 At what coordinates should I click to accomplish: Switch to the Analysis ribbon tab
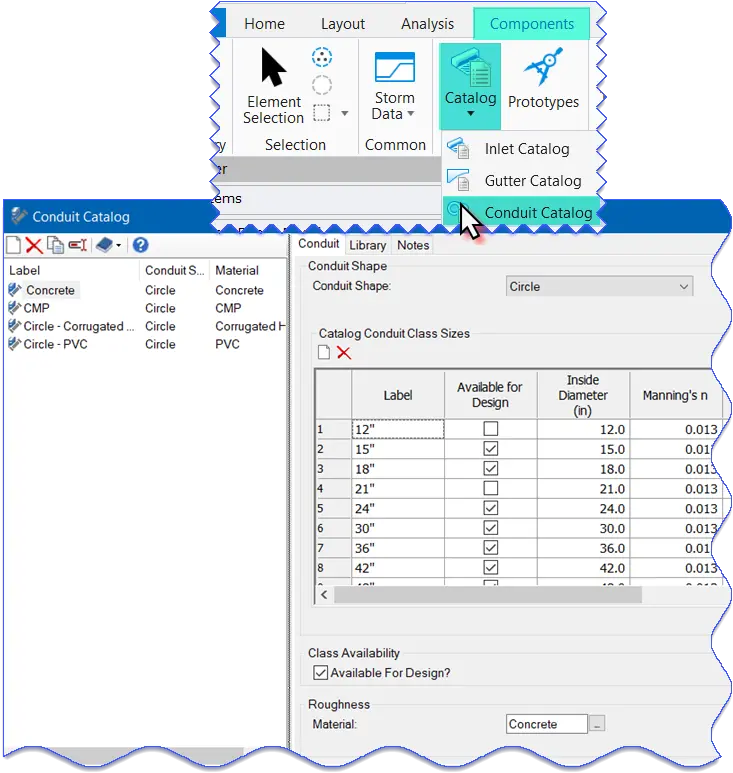(x=427, y=24)
